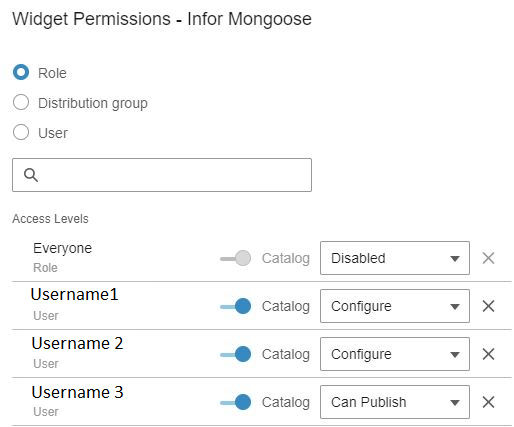This screenshot has height=427, width=514.
Task: Remove the Everyone role entry
Action: [488, 258]
